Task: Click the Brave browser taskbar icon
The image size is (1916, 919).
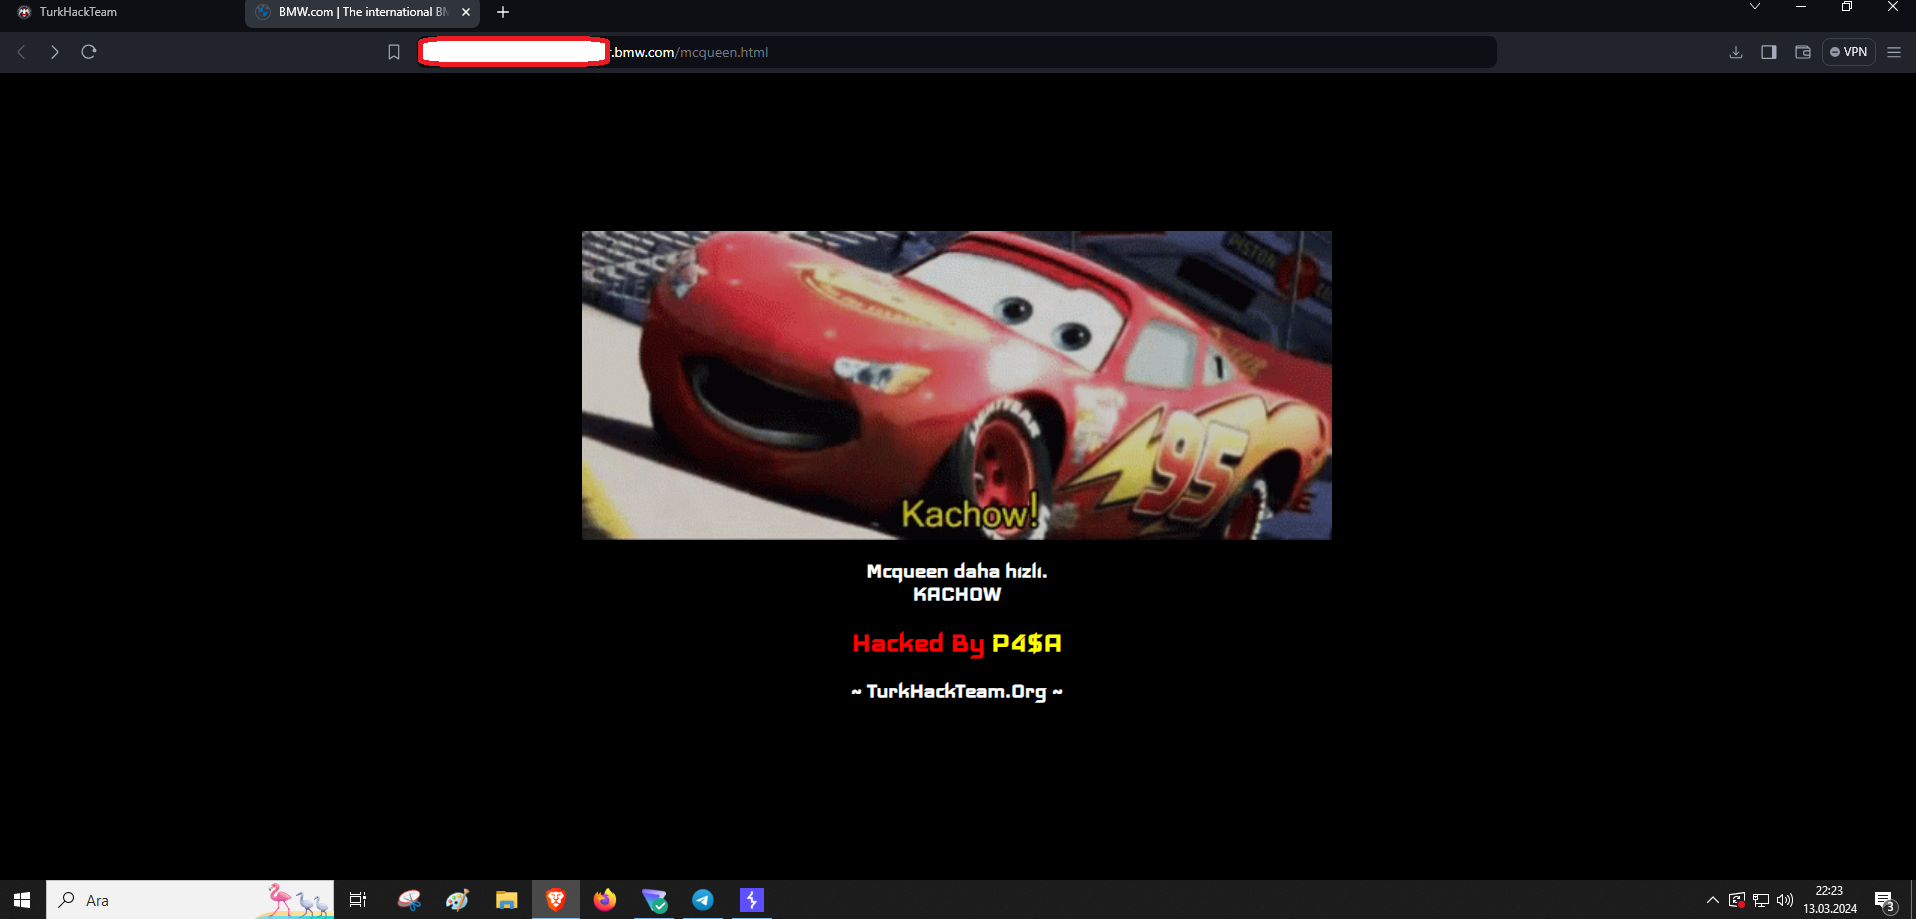Action: [x=556, y=900]
